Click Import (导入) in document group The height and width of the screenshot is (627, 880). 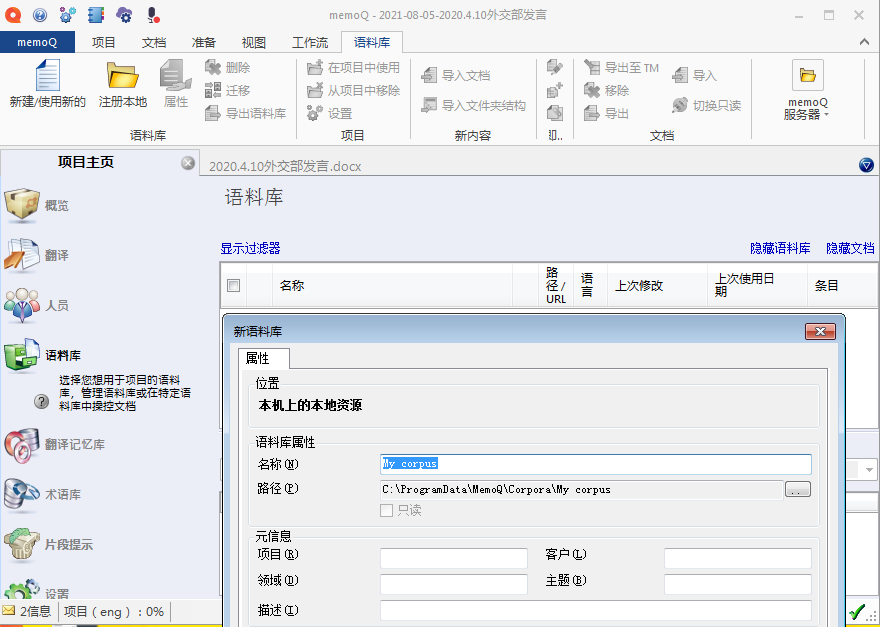(x=695, y=75)
